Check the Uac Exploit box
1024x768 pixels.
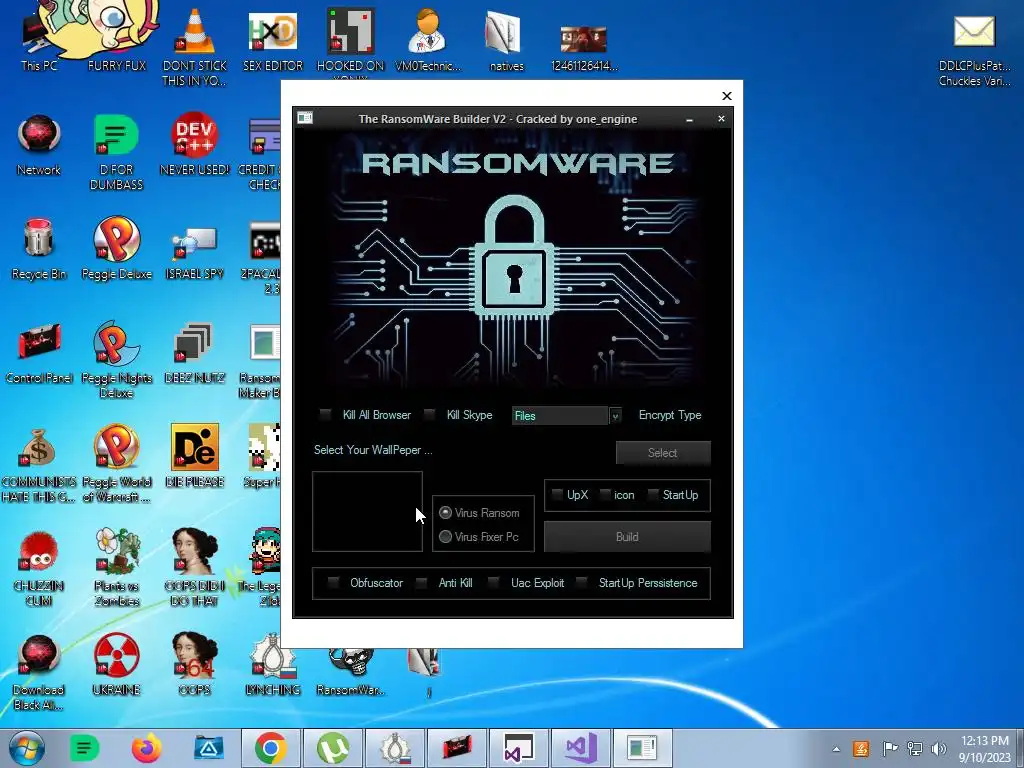(x=494, y=583)
